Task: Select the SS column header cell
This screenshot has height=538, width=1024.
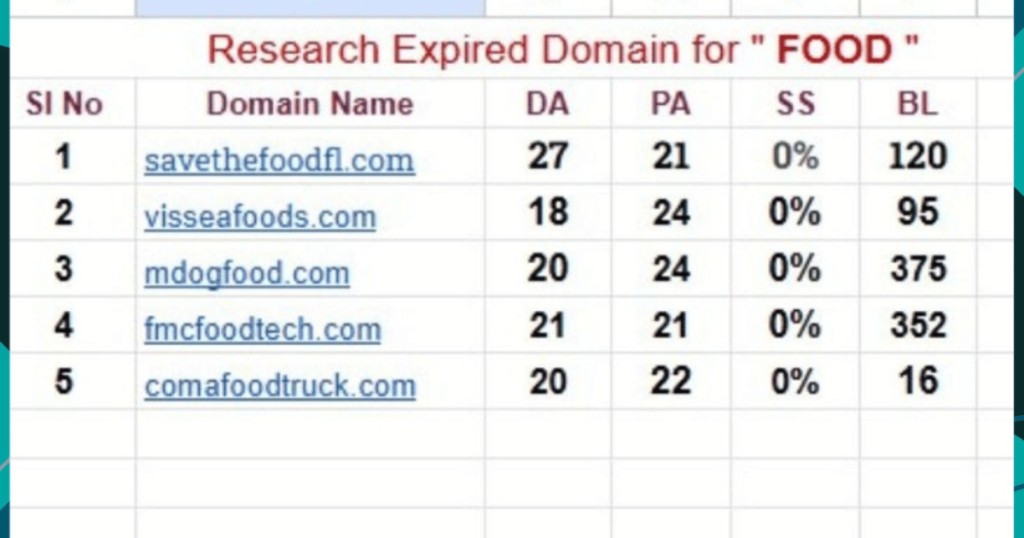Action: click(x=795, y=104)
